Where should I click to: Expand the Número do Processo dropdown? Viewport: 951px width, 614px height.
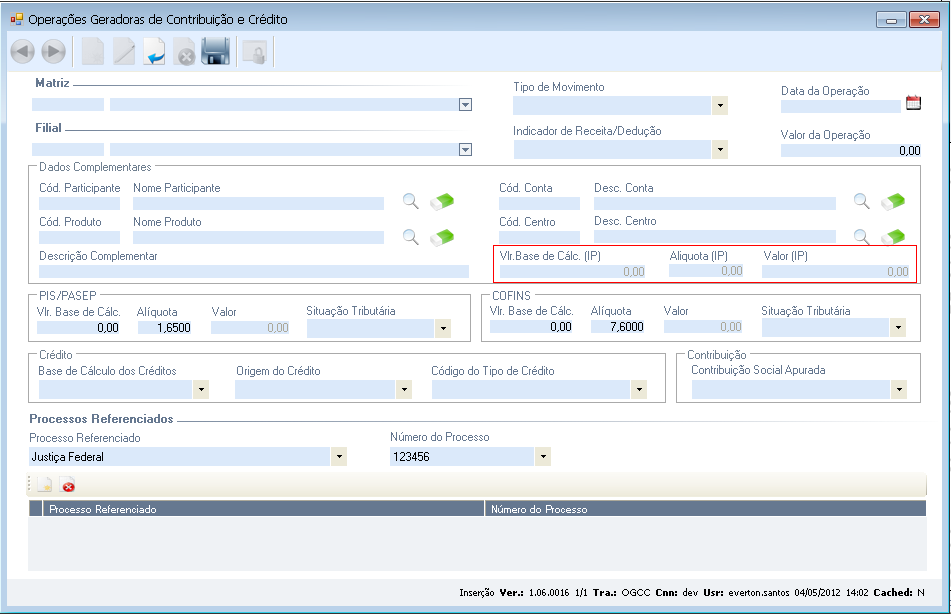click(x=543, y=457)
